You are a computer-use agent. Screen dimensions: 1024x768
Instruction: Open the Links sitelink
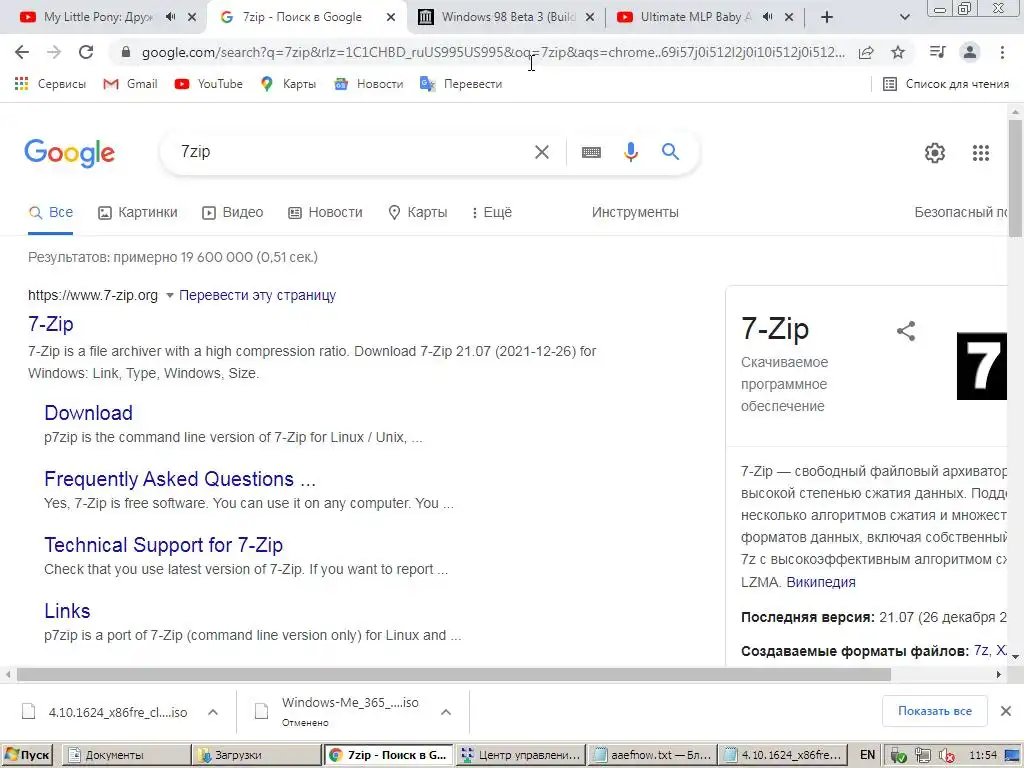click(x=67, y=611)
